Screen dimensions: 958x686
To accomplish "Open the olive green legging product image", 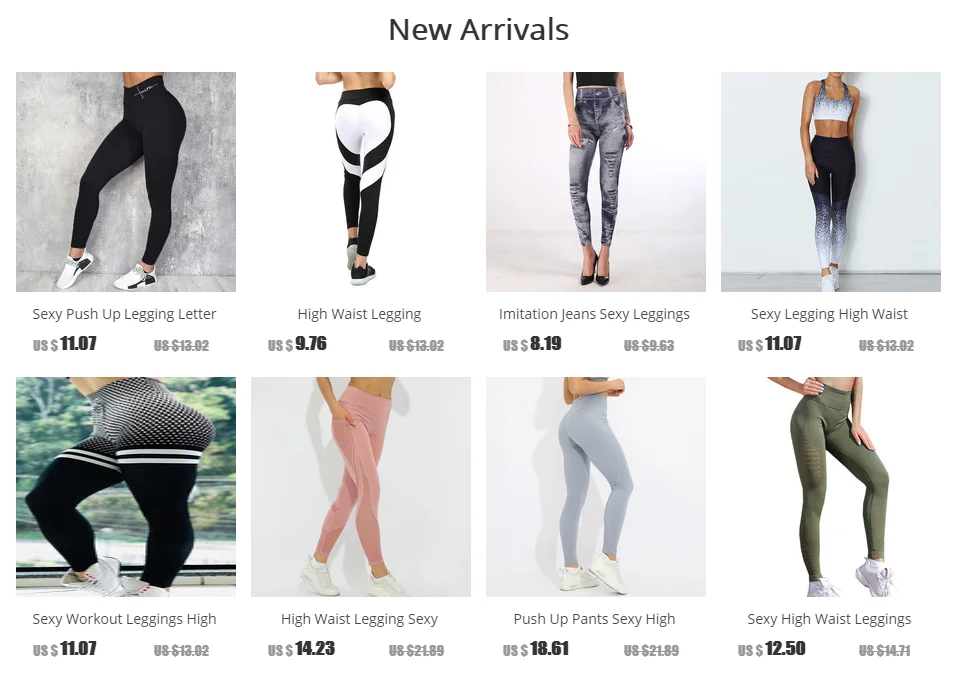I will [831, 486].
